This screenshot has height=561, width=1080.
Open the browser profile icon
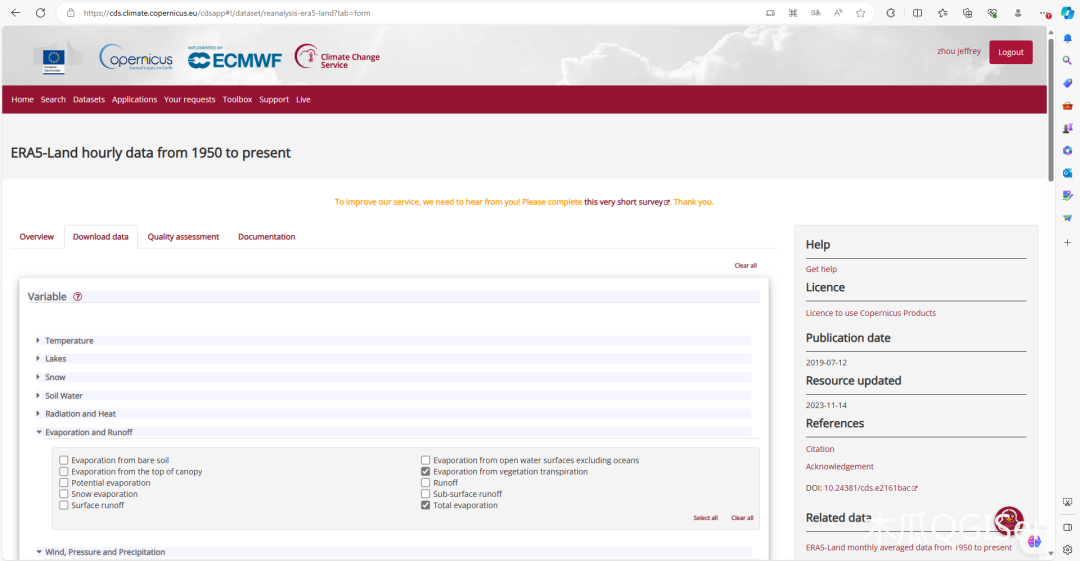[1018, 12]
